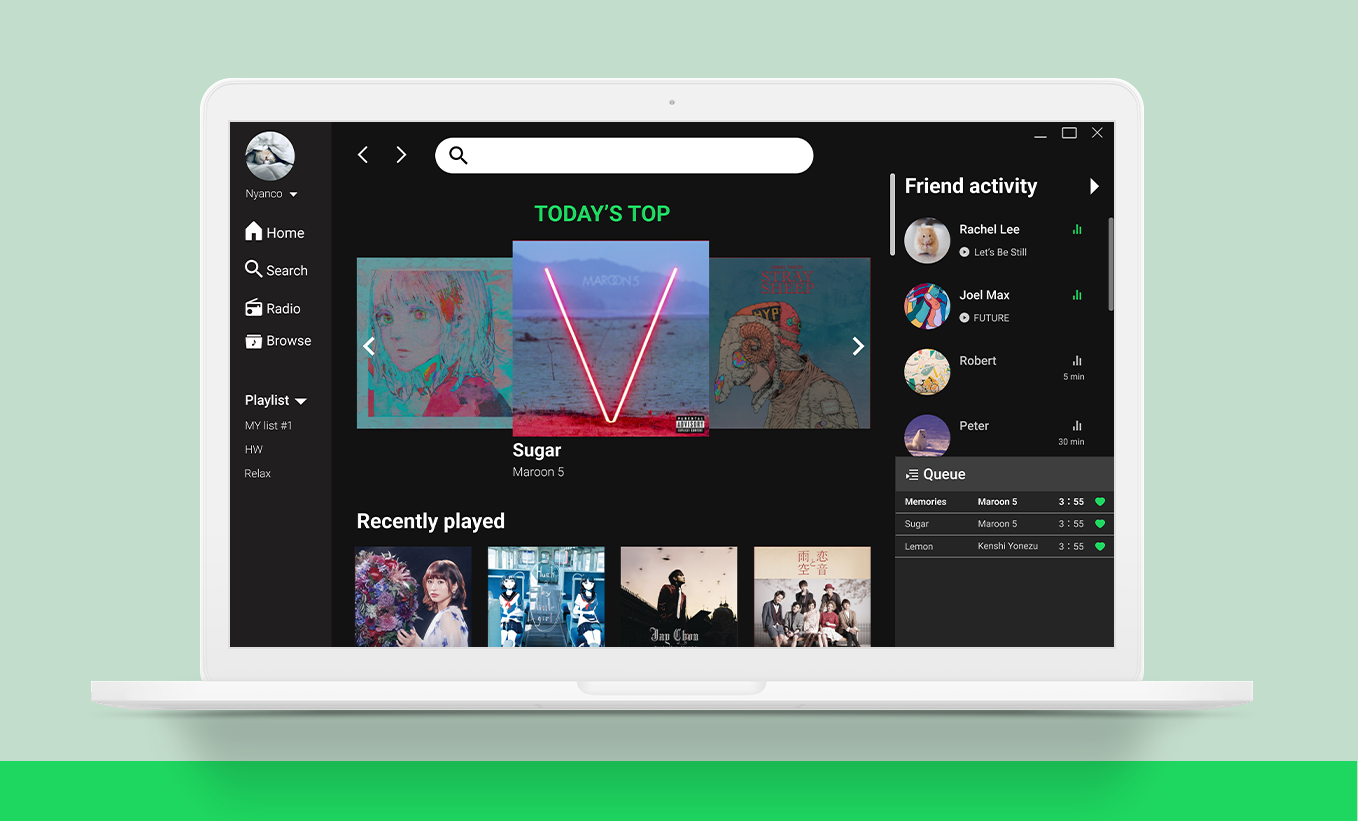Image resolution: width=1358 pixels, height=821 pixels.
Task: Open the Sugar song title
Action: (x=537, y=450)
